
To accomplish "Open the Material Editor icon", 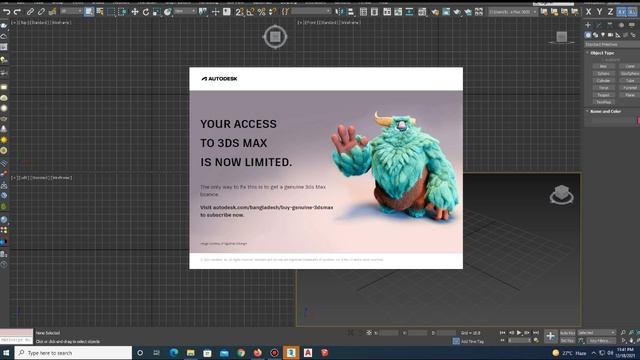I will (x=422, y=12).
